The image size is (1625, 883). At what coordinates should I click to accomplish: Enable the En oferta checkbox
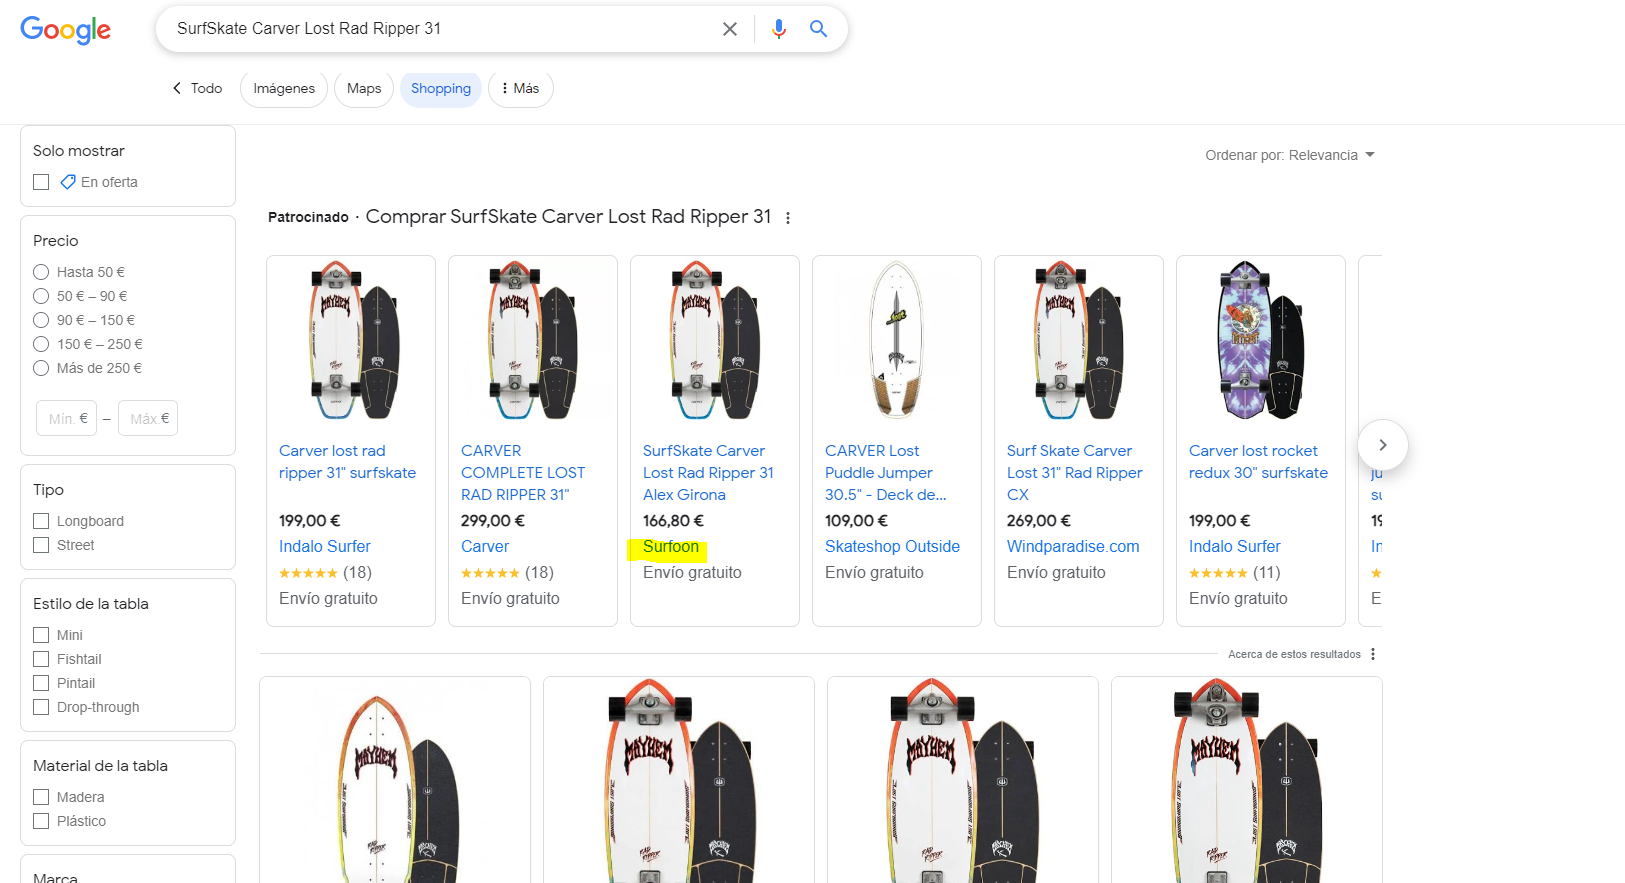(41, 182)
